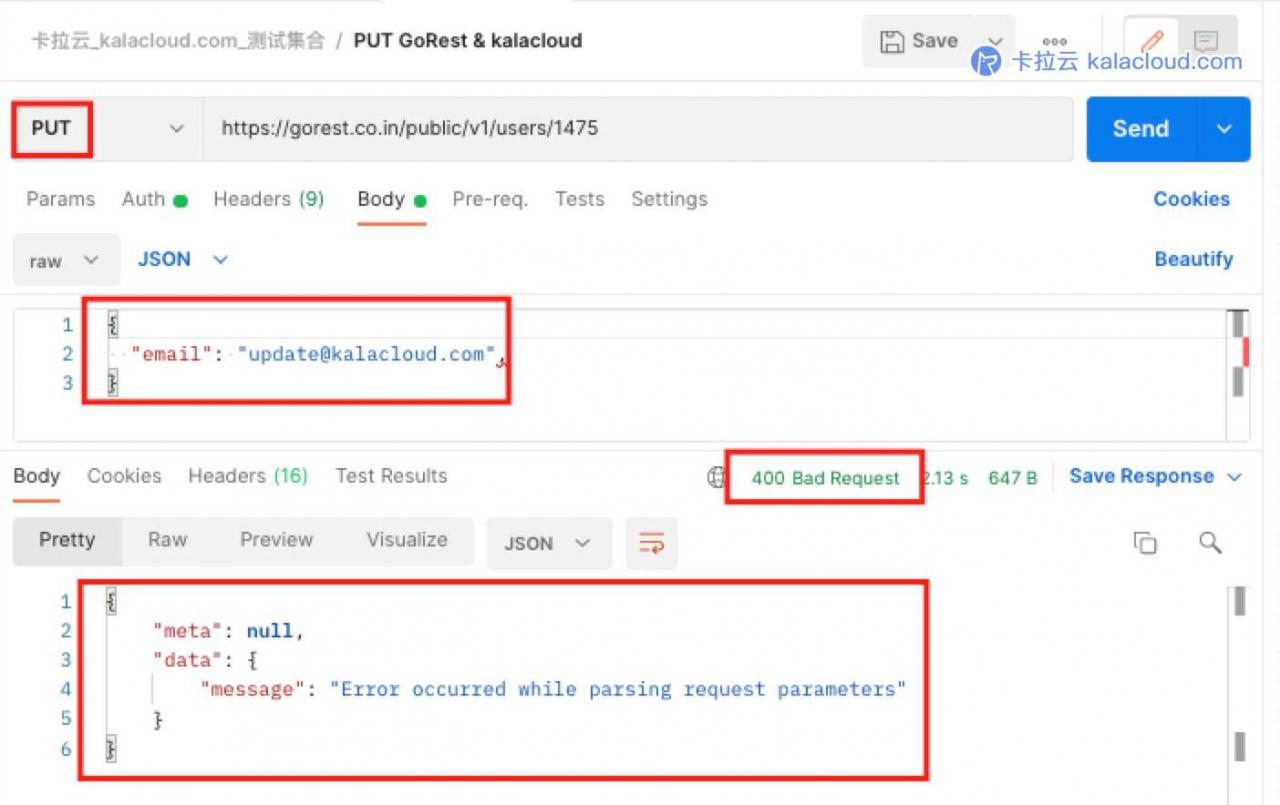Click the Beautify link
This screenshot has width=1280, height=805.
(x=1193, y=259)
